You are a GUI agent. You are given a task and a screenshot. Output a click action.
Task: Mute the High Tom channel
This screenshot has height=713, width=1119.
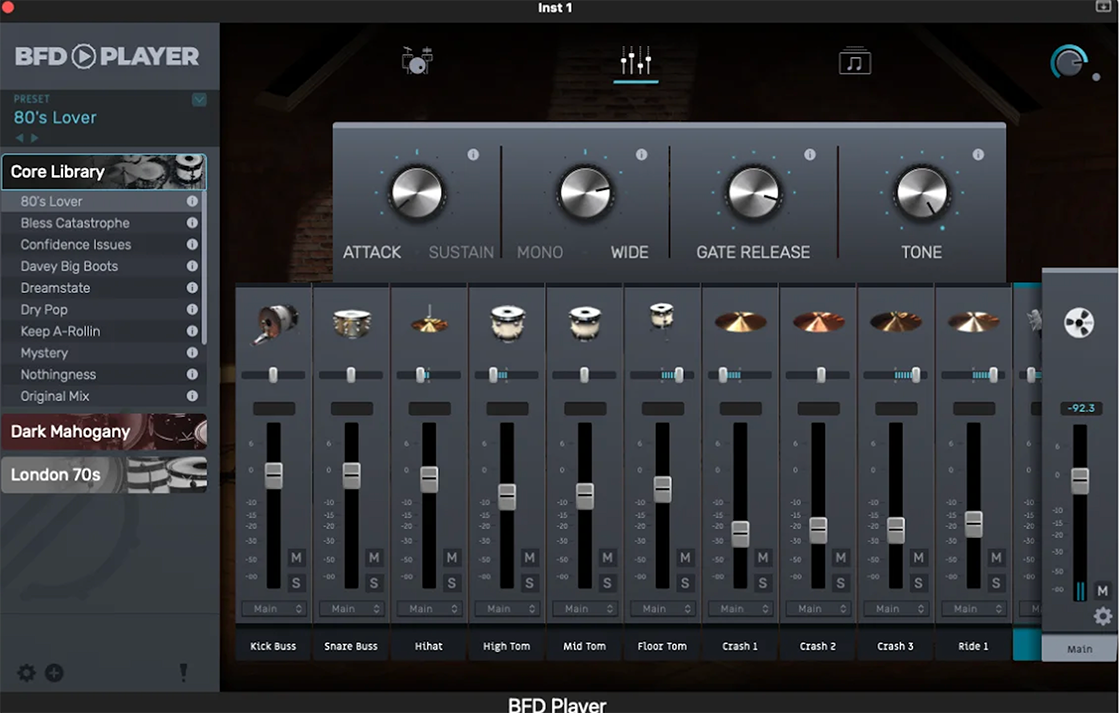(530, 557)
